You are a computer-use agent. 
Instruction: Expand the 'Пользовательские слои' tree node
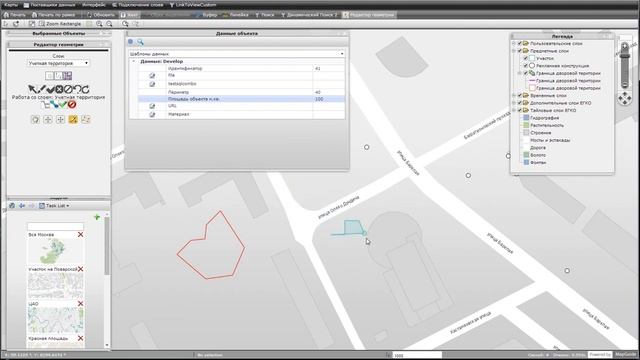click(x=514, y=43)
